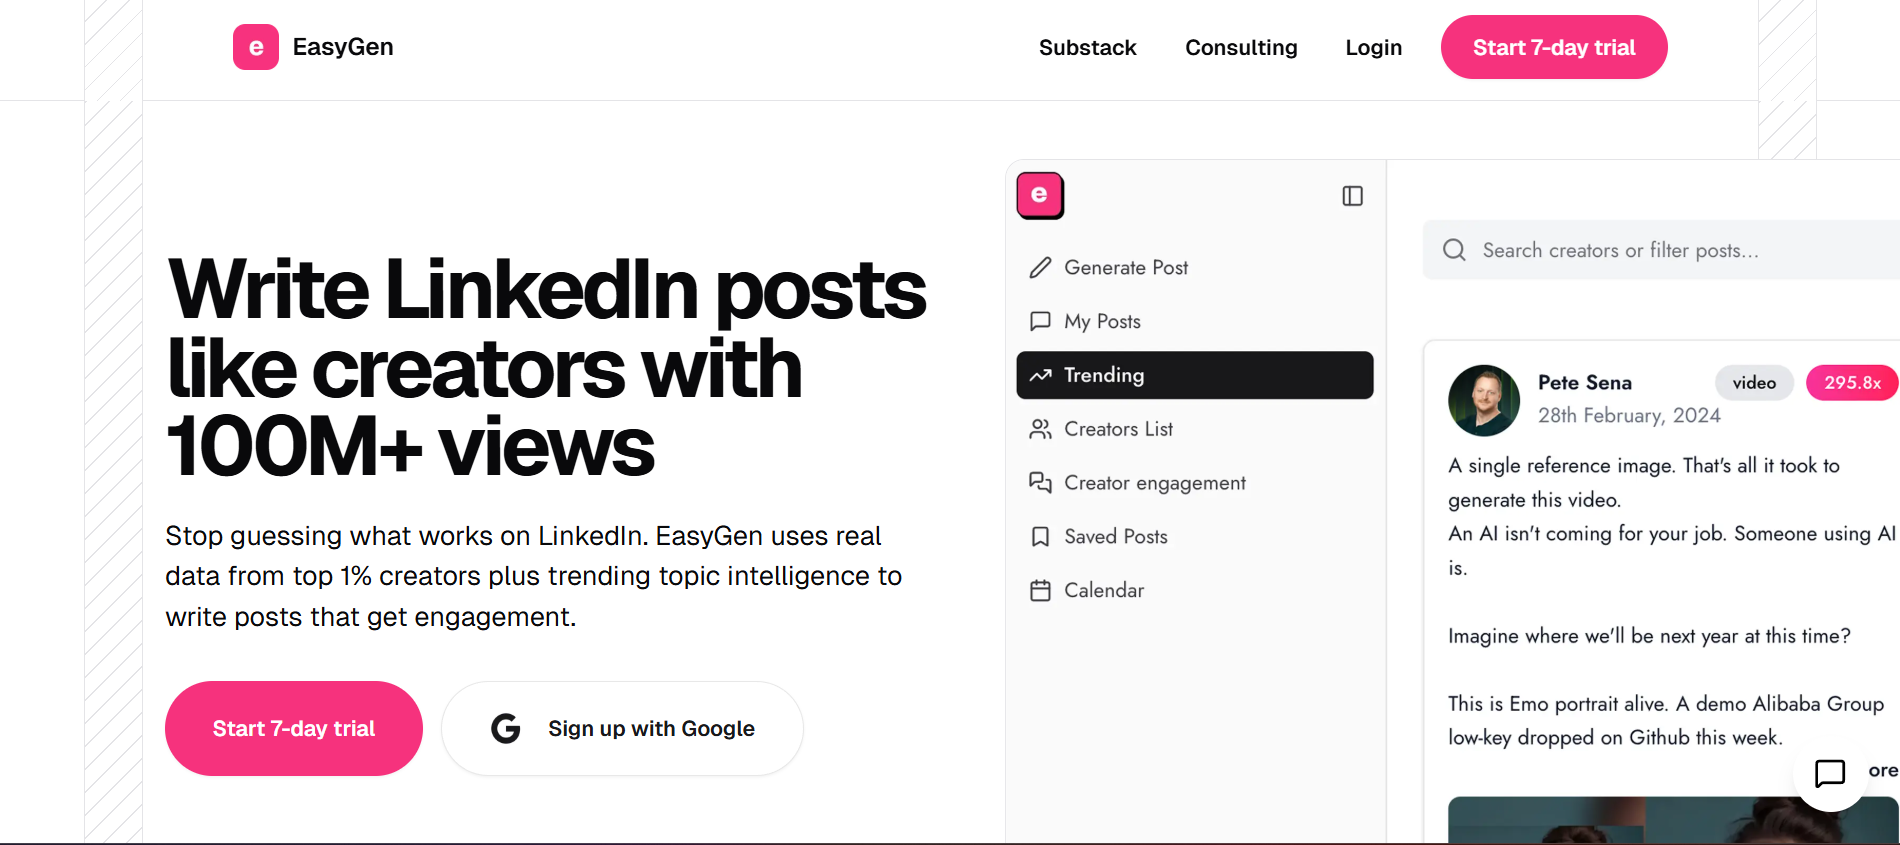Open Saved Posts in the sidebar
The image size is (1900, 845).
[x=1195, y=537]
